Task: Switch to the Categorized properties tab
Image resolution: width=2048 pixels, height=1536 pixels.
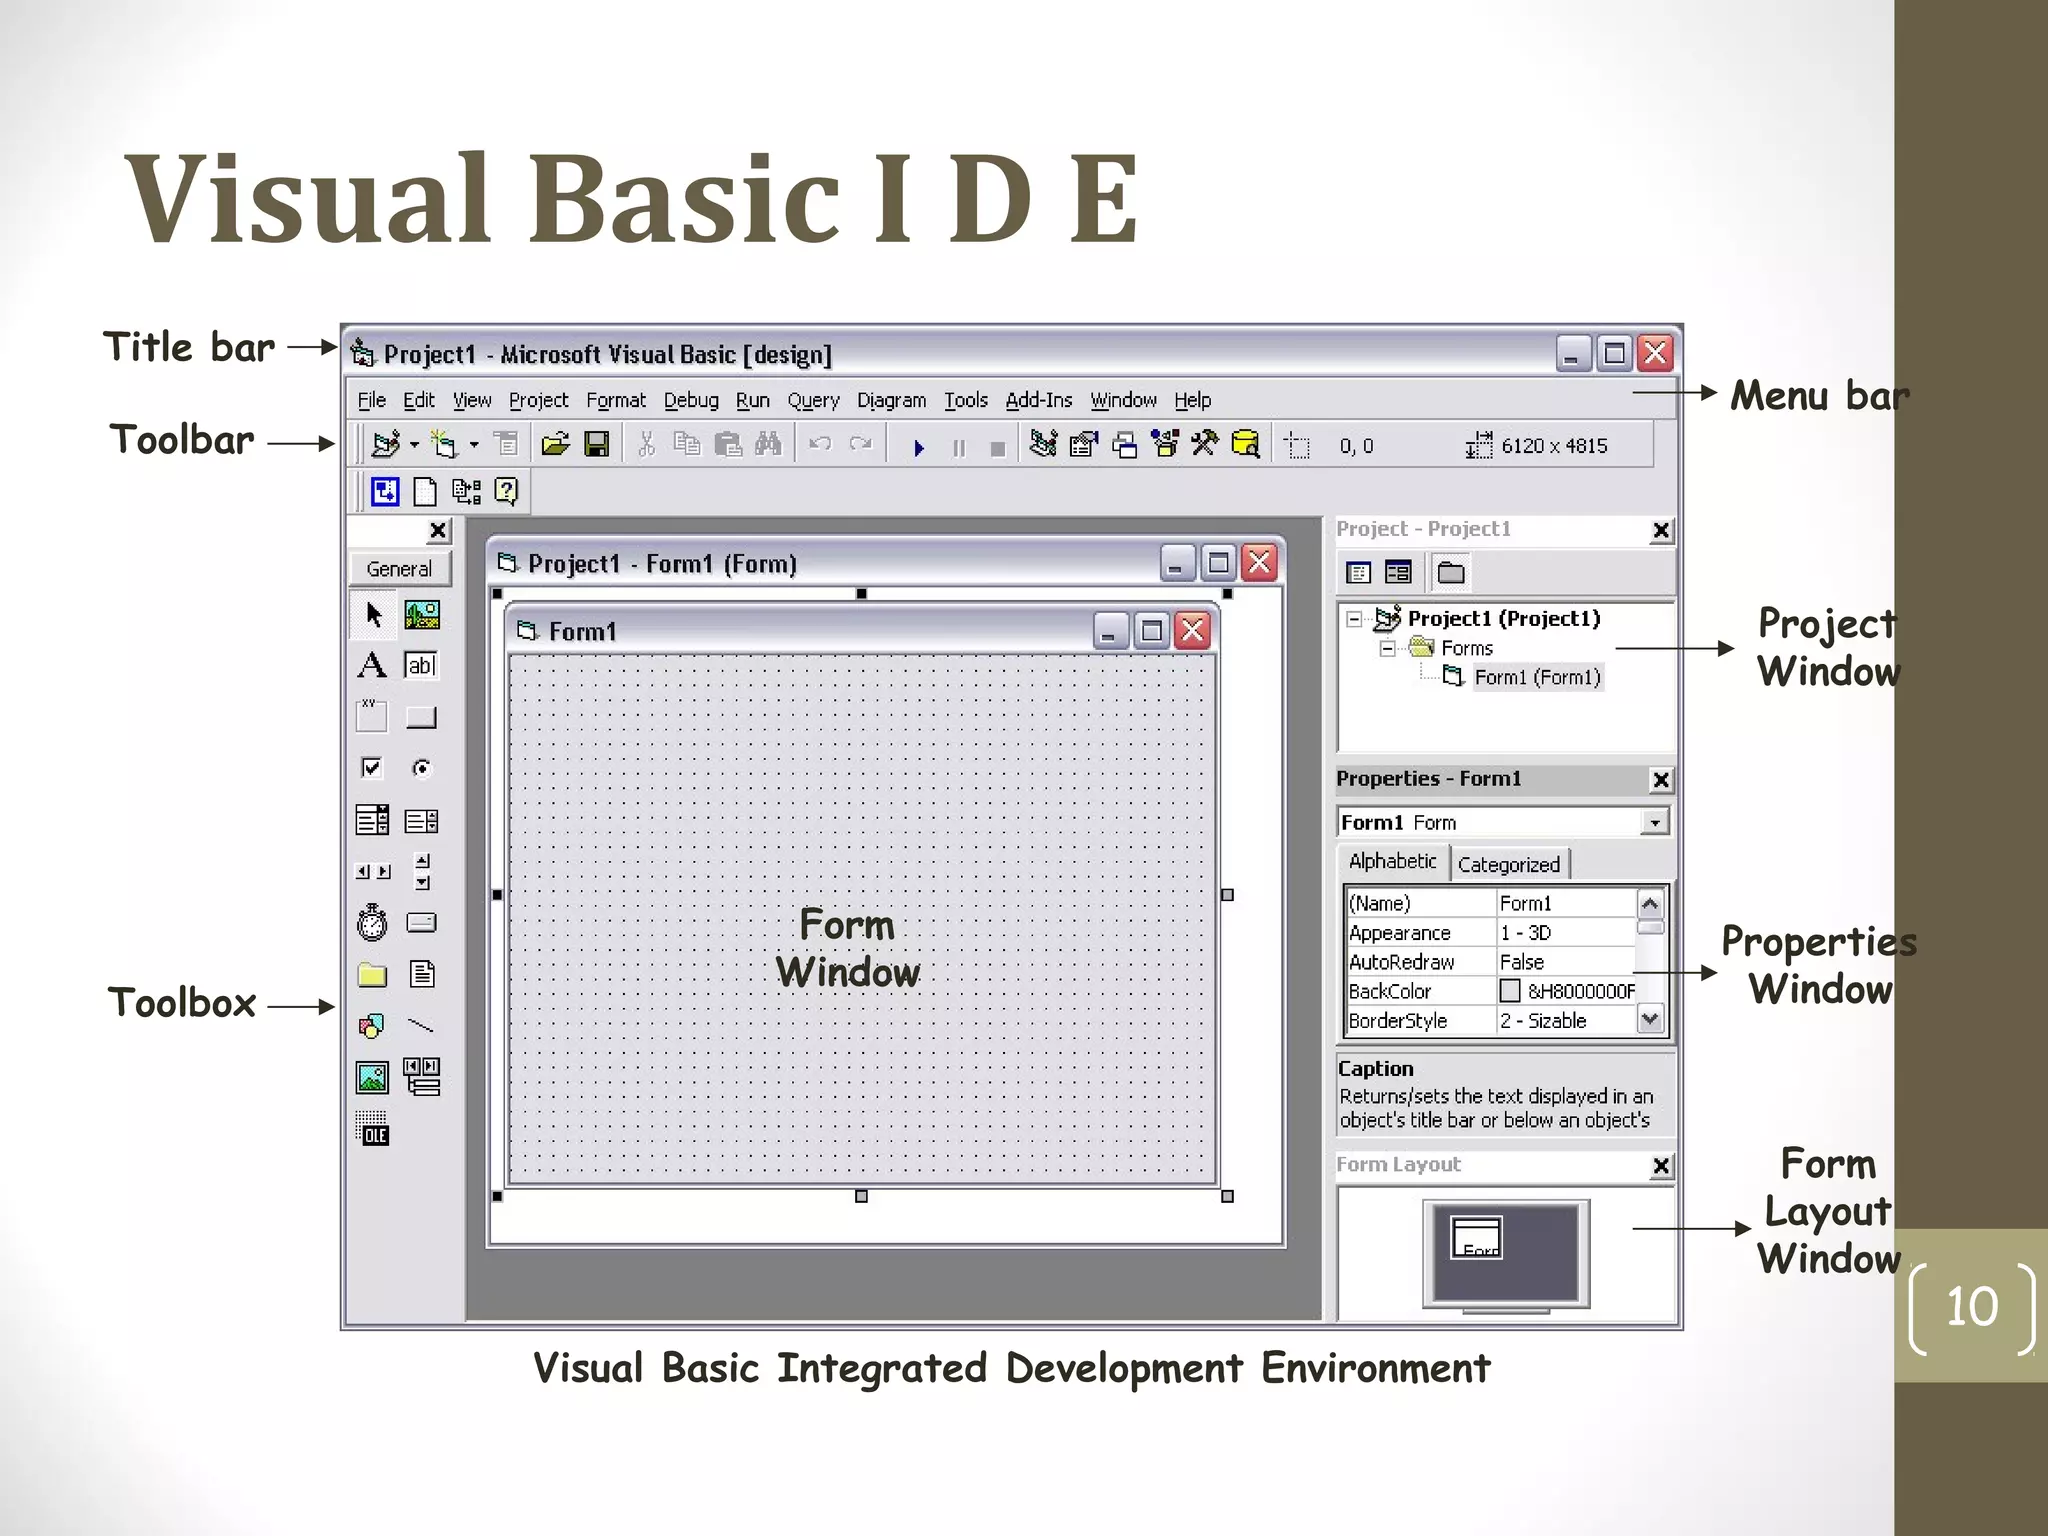Action: pos(1509,864)
